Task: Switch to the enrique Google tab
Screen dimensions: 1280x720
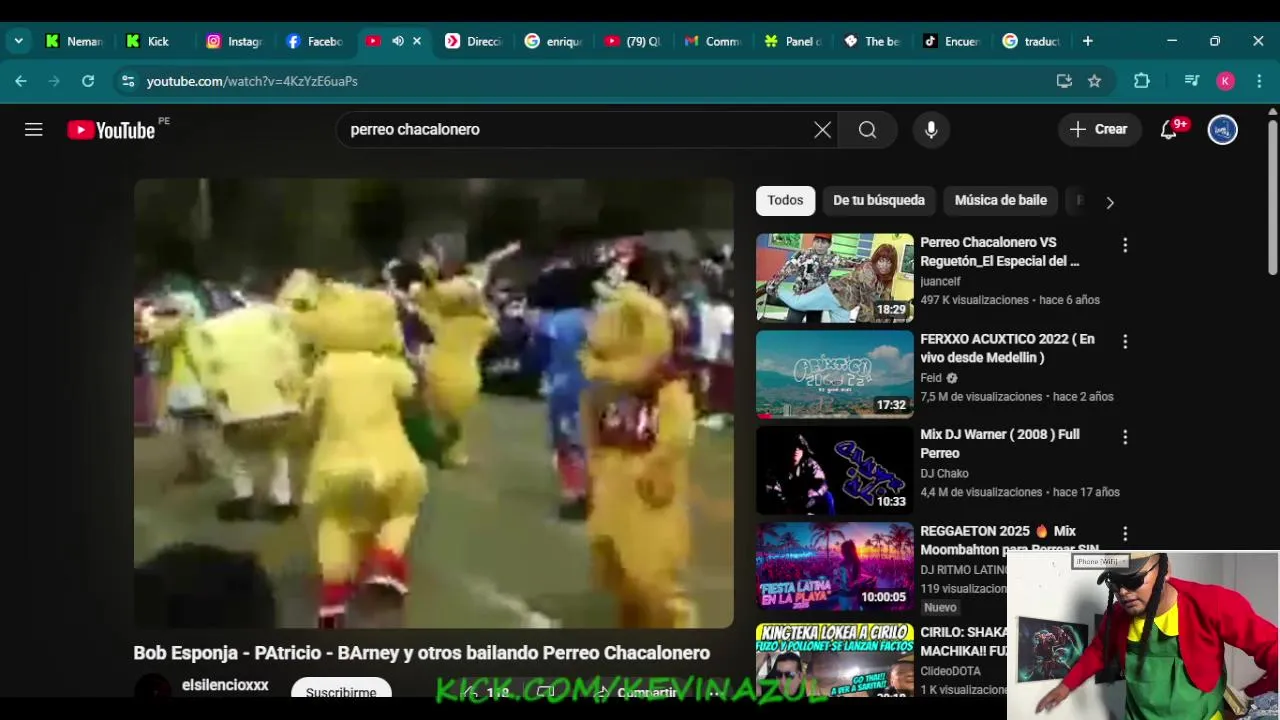Action: 554,41
